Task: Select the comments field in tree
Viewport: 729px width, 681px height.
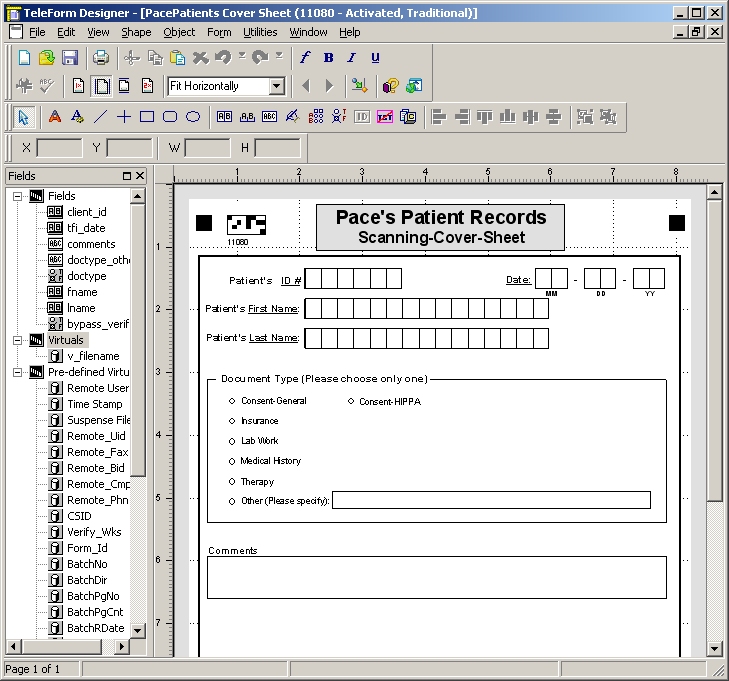Action: [91, 244]
